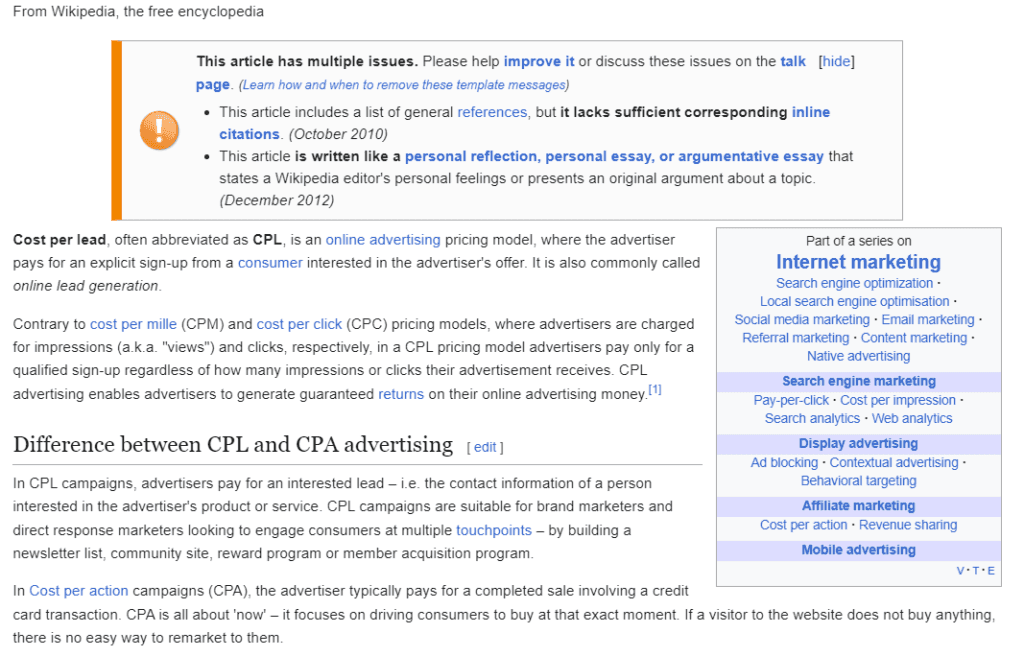The height and width of the screenshot is (656, 1024).
Task: Open the 'Search engine marketing' heading link
Action: (859, 381)
